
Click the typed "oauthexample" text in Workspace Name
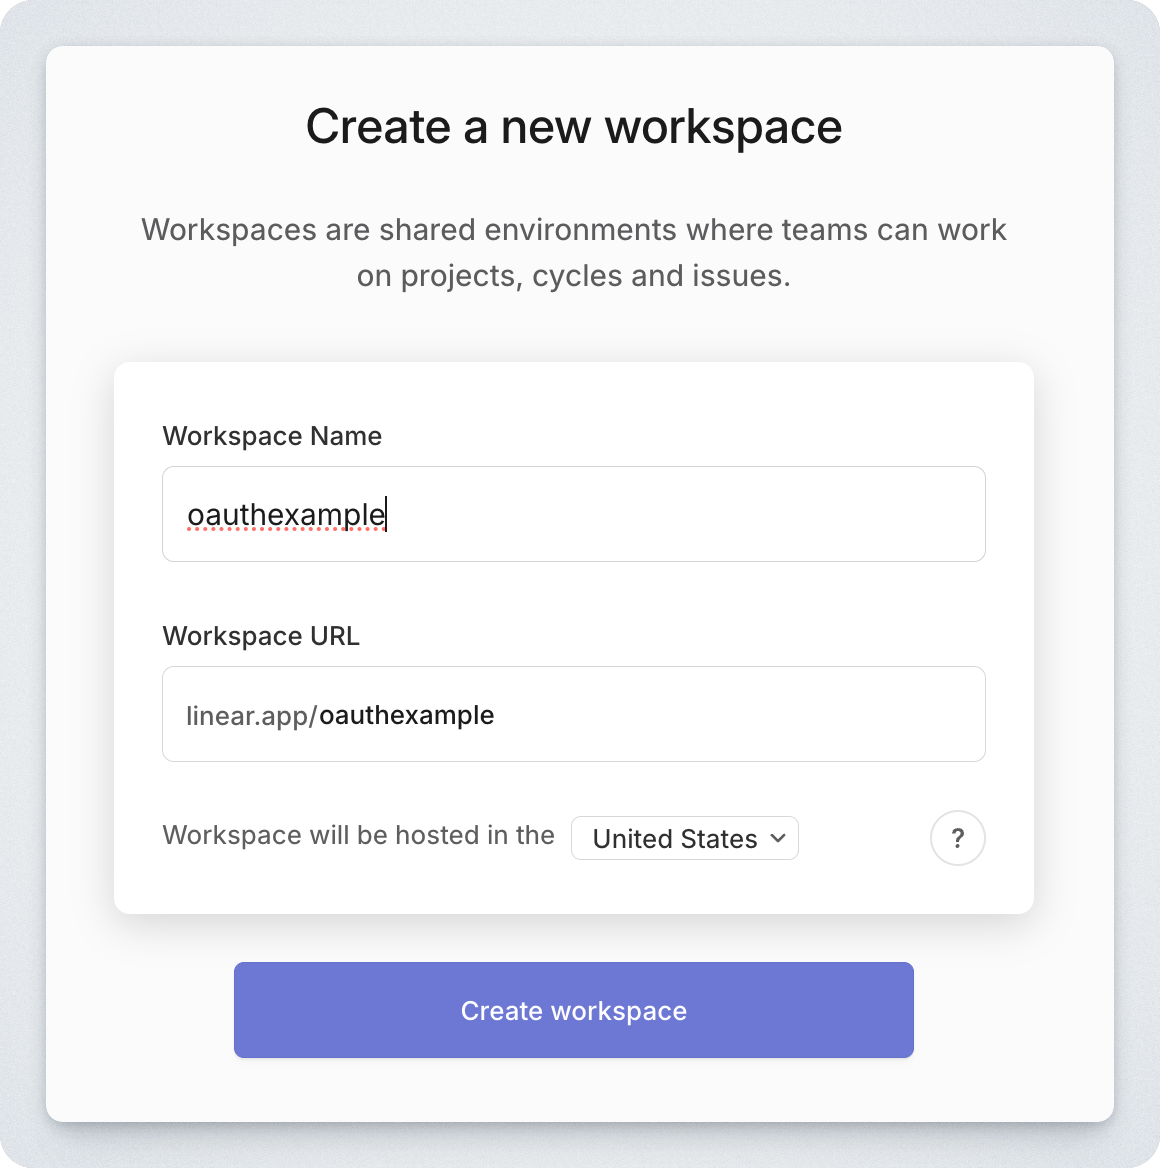286,514
